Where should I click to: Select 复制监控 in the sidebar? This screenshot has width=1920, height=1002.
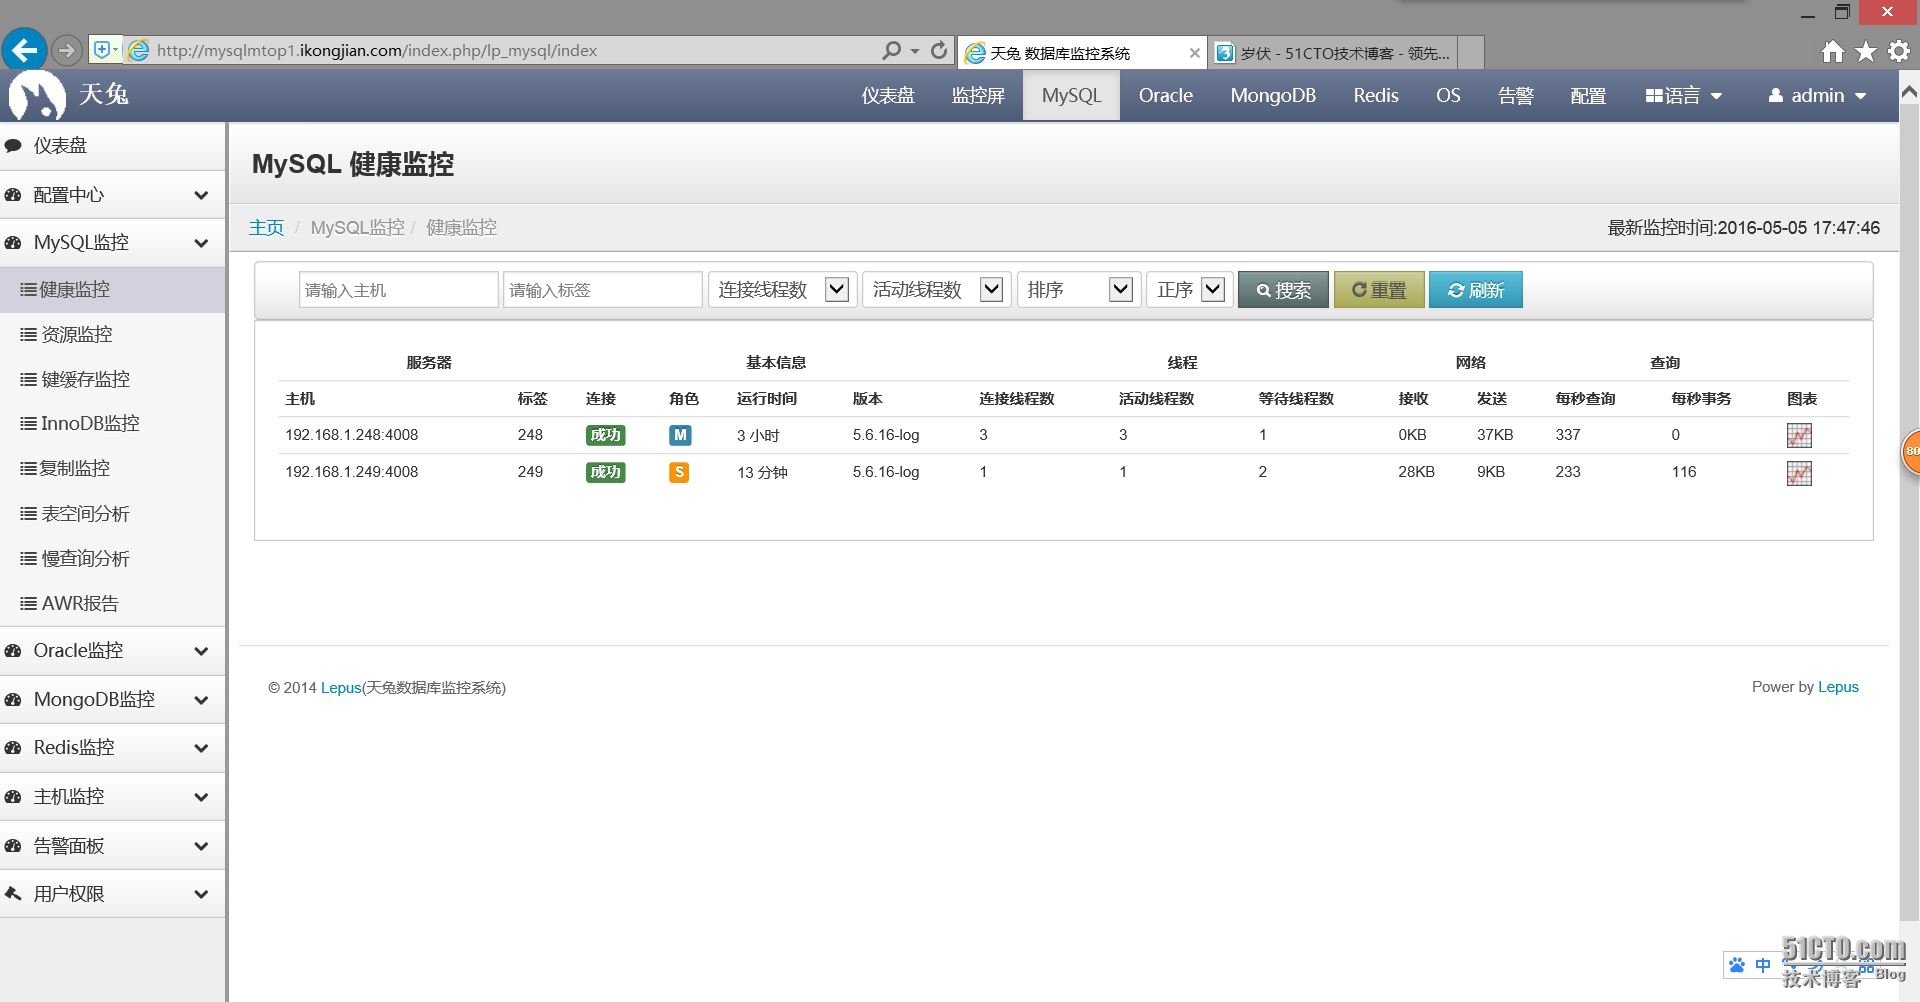tap(112, 469)
